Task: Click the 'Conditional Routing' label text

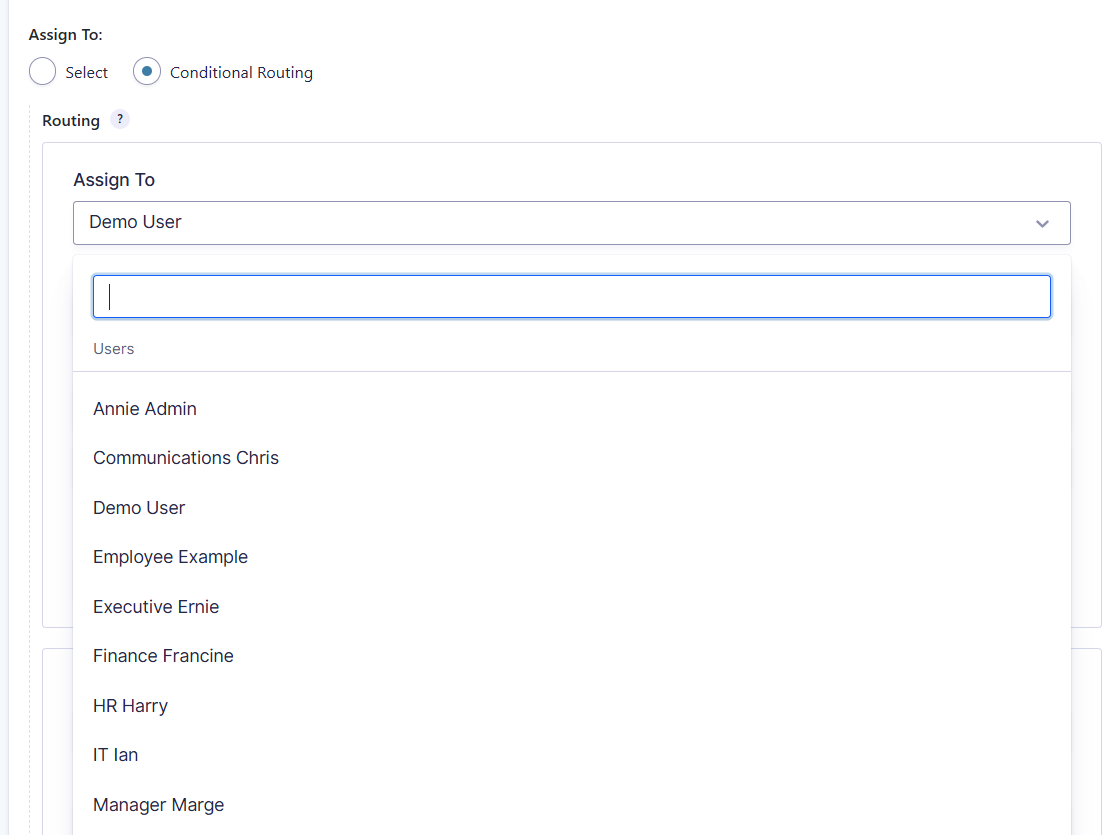Action: point(241,73)
